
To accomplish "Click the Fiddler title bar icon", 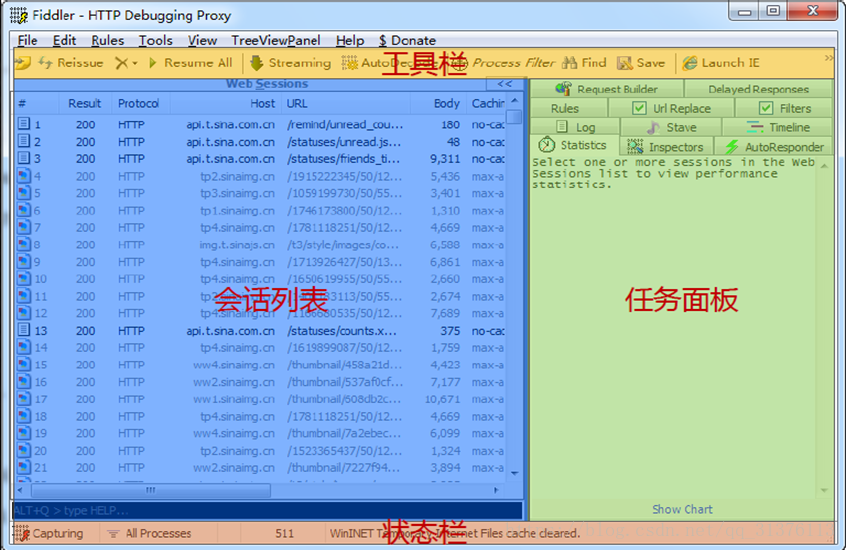I will [19, 15].
